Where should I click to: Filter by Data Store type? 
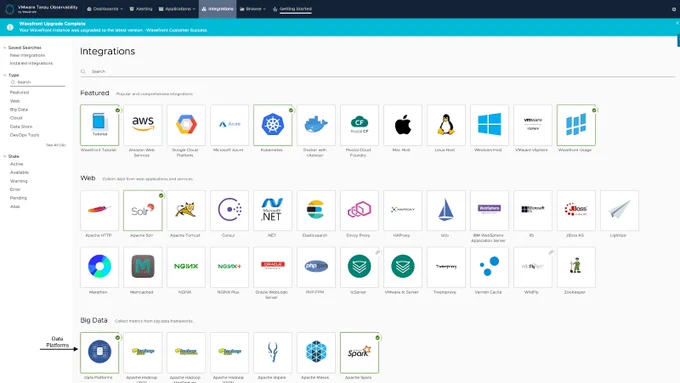click(x=21, y=126)
